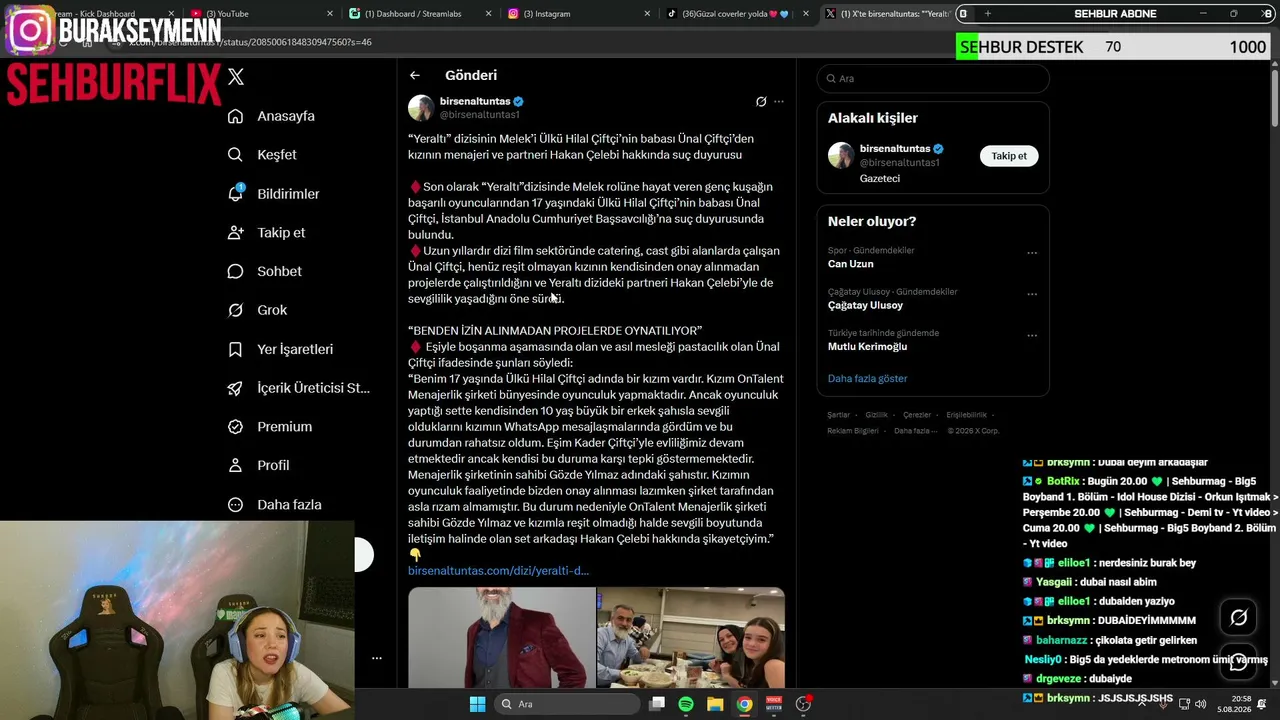Open Task View on the taskbar
The image size is (1280, 720).
point(657,704)
